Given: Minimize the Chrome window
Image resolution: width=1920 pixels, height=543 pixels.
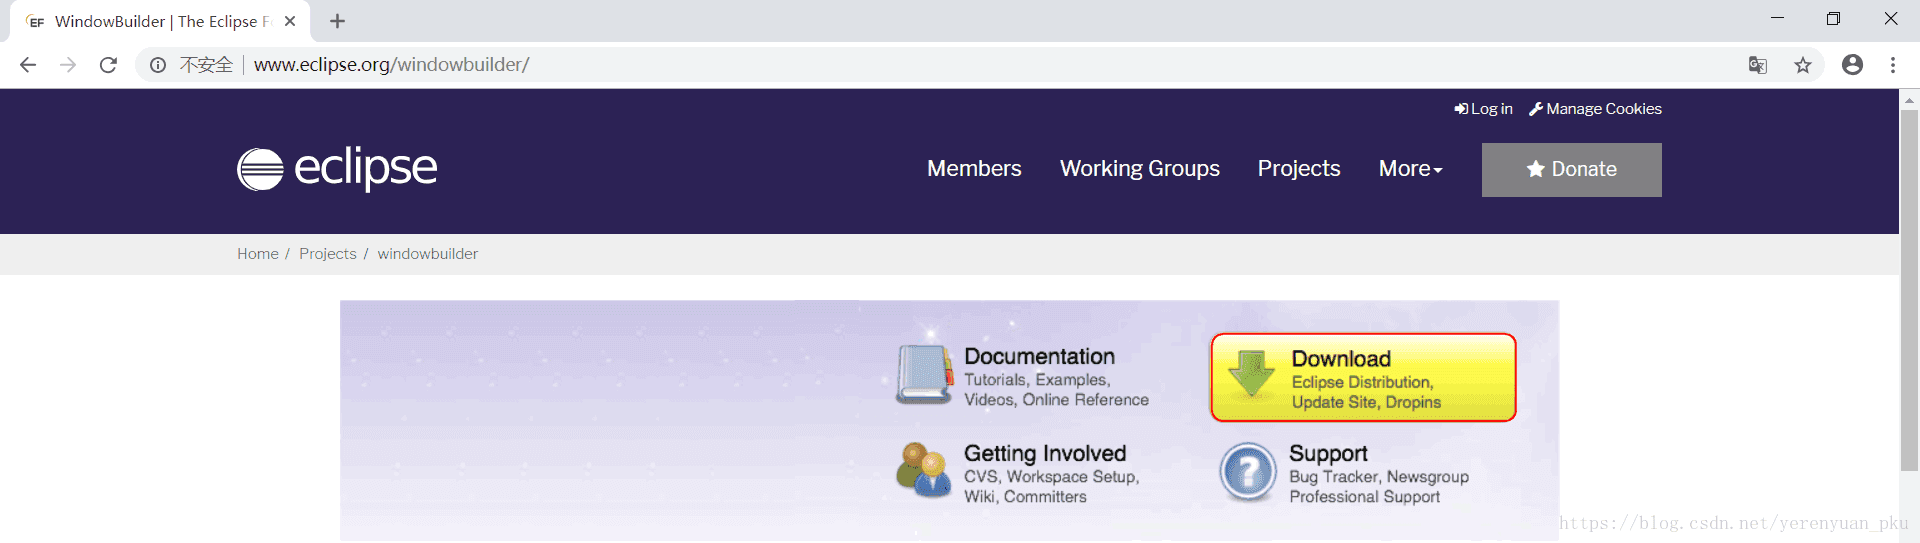Looking at the screenshot, I should [x=1777, y=19].
